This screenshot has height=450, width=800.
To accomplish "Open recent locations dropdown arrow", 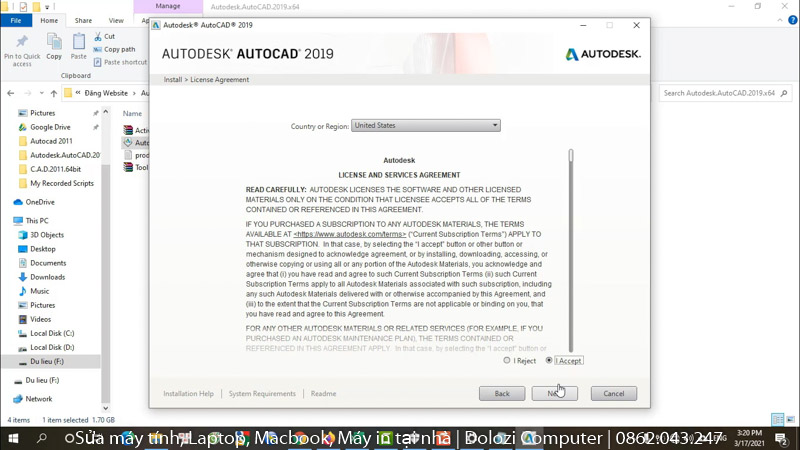I will point(42,93).
